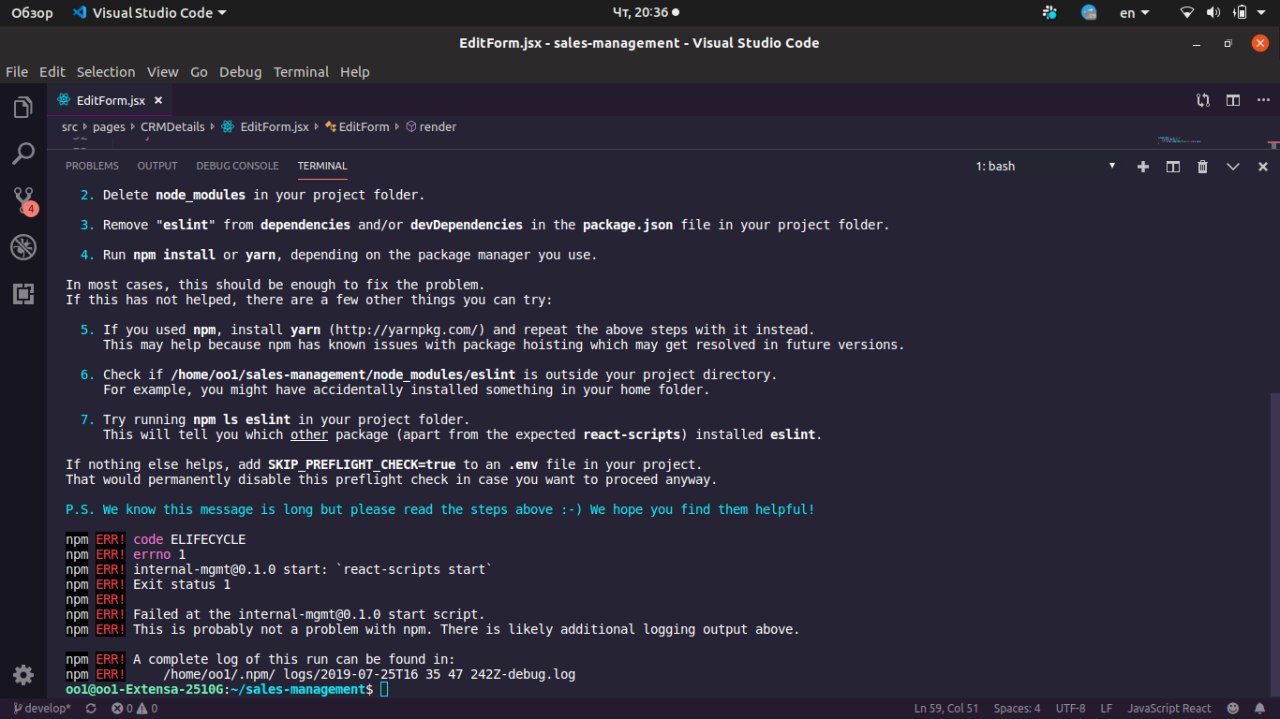Close the EditForm.jsx editor tab
This screenshot has height=719, width=1280.
pyautogui.click(x=159, y=100)
